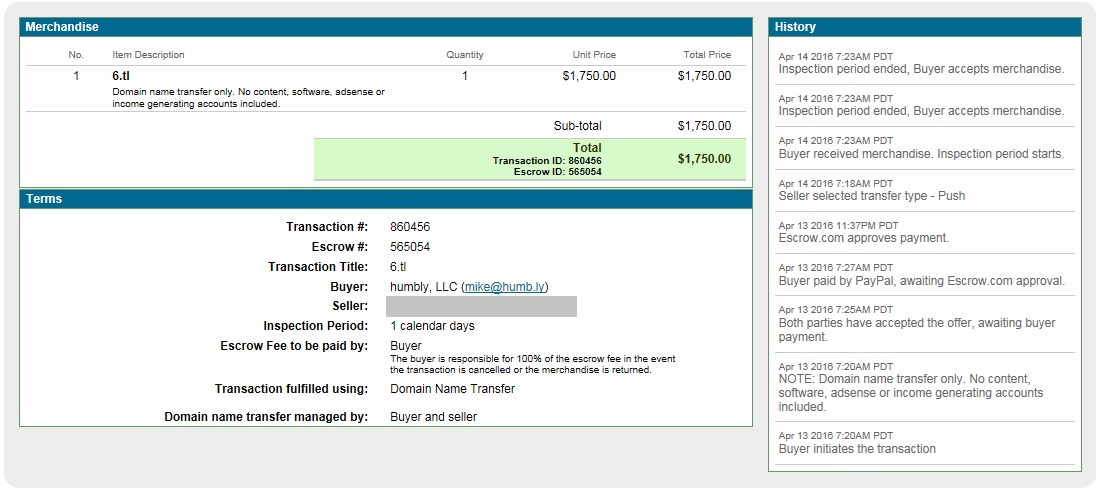Select the 'Buyer paid by PayPal' history entry
1096x488 pixels.
coord(921,281)
